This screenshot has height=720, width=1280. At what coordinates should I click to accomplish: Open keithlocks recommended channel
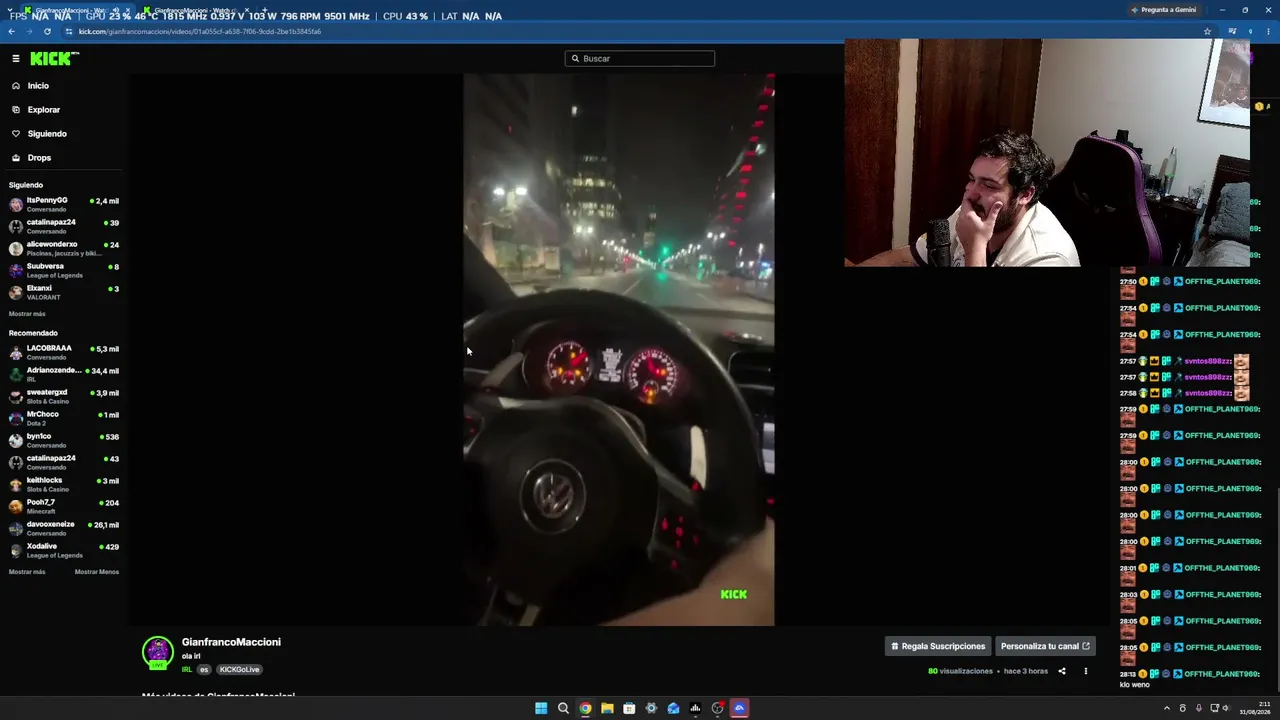click(x=64, y=484)
